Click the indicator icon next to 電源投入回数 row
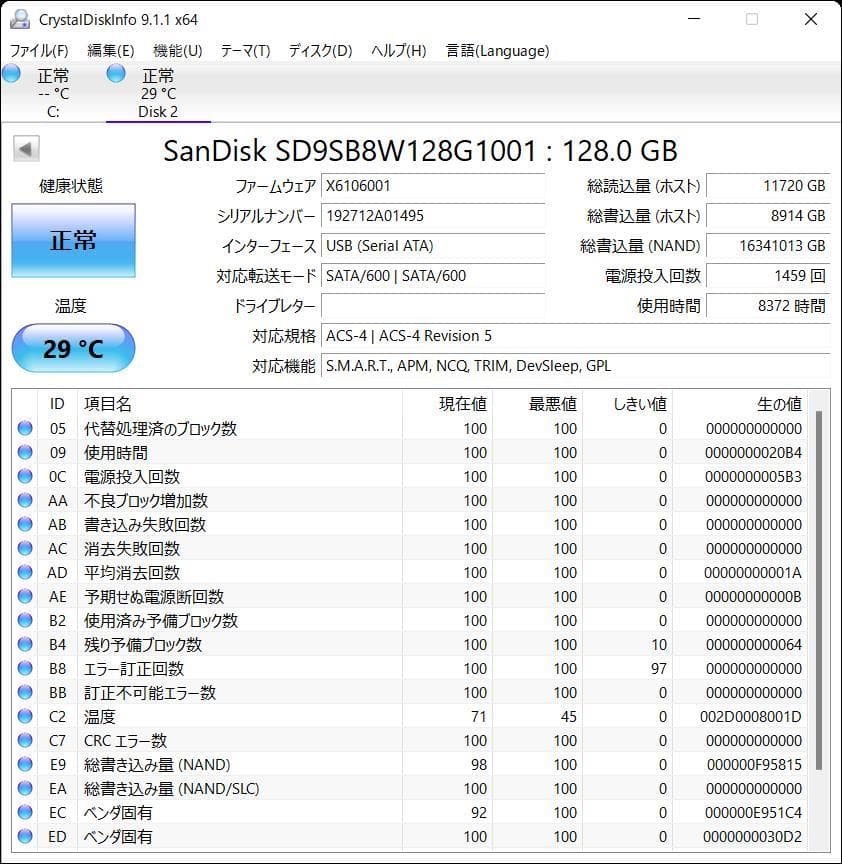The height and width of the screenshot is (864, 842). [24, 477]
